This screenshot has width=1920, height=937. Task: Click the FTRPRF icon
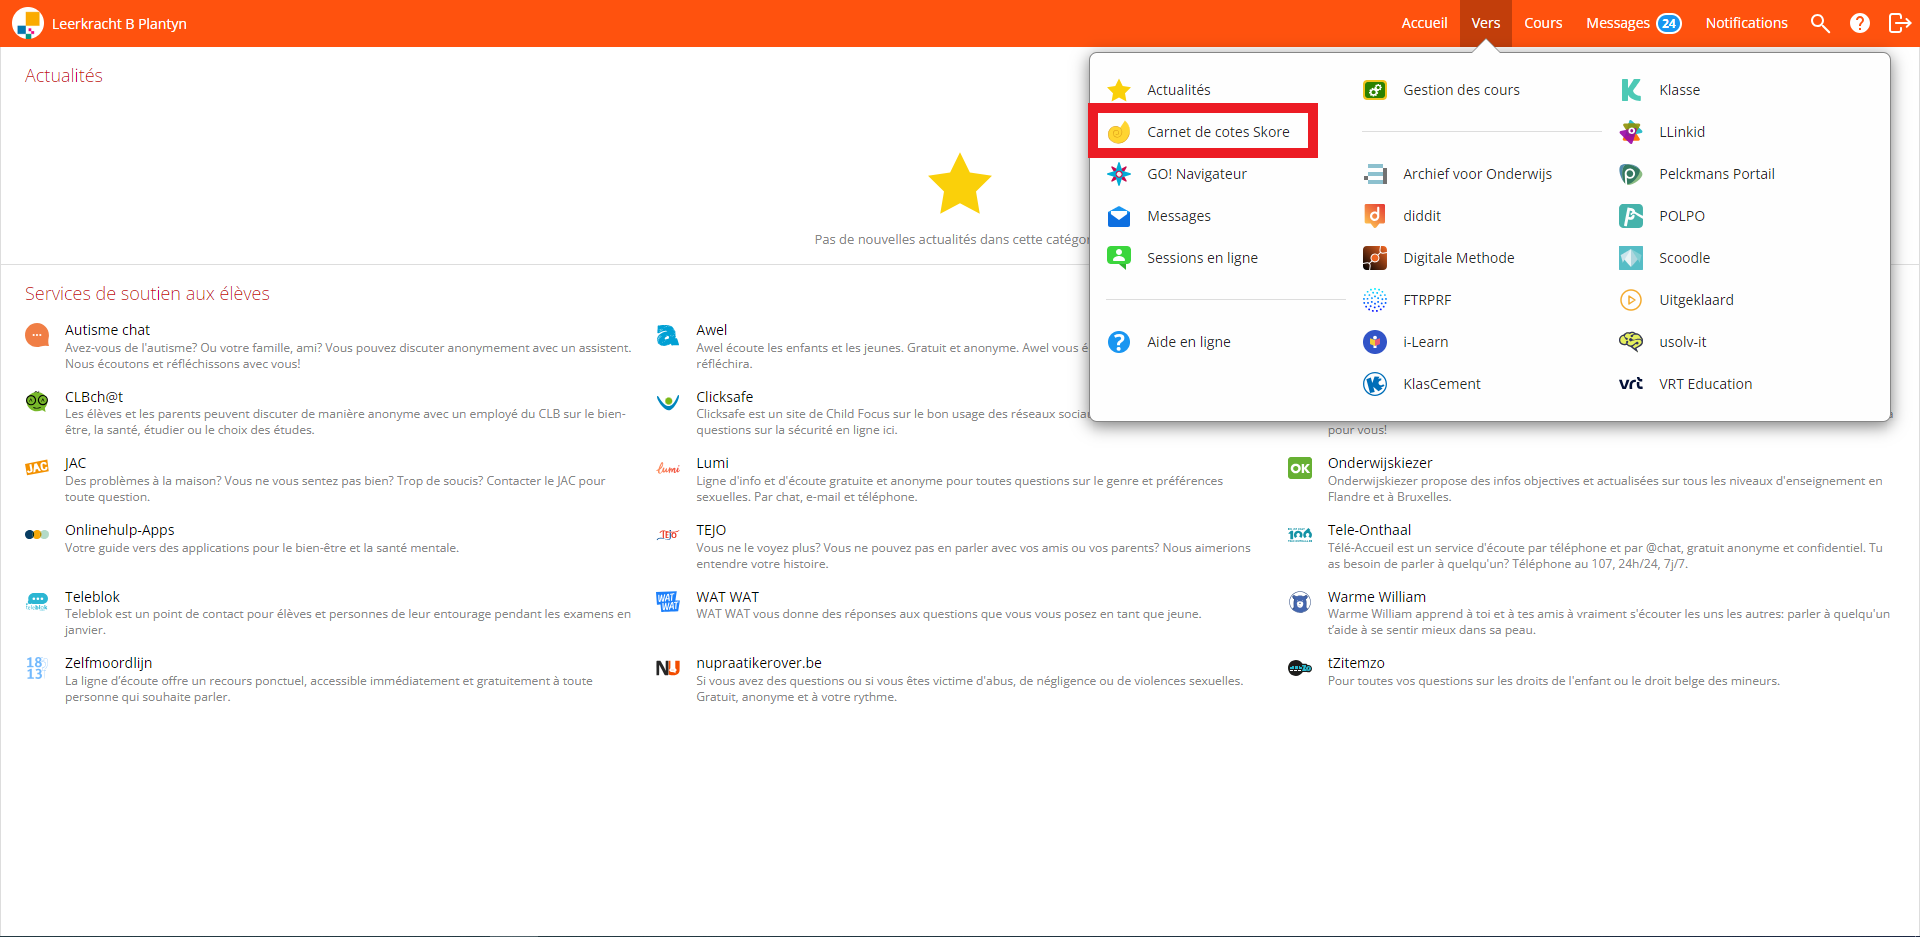[x=1375, y=300]
